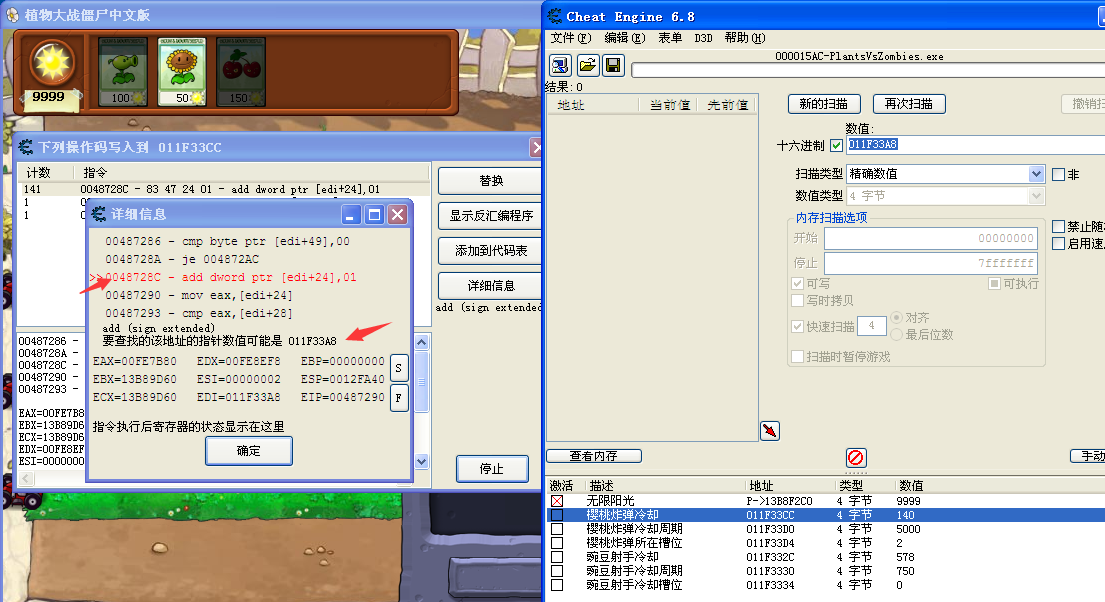Select the Peashooter seed packet costing 100

[x=123, y=72]
